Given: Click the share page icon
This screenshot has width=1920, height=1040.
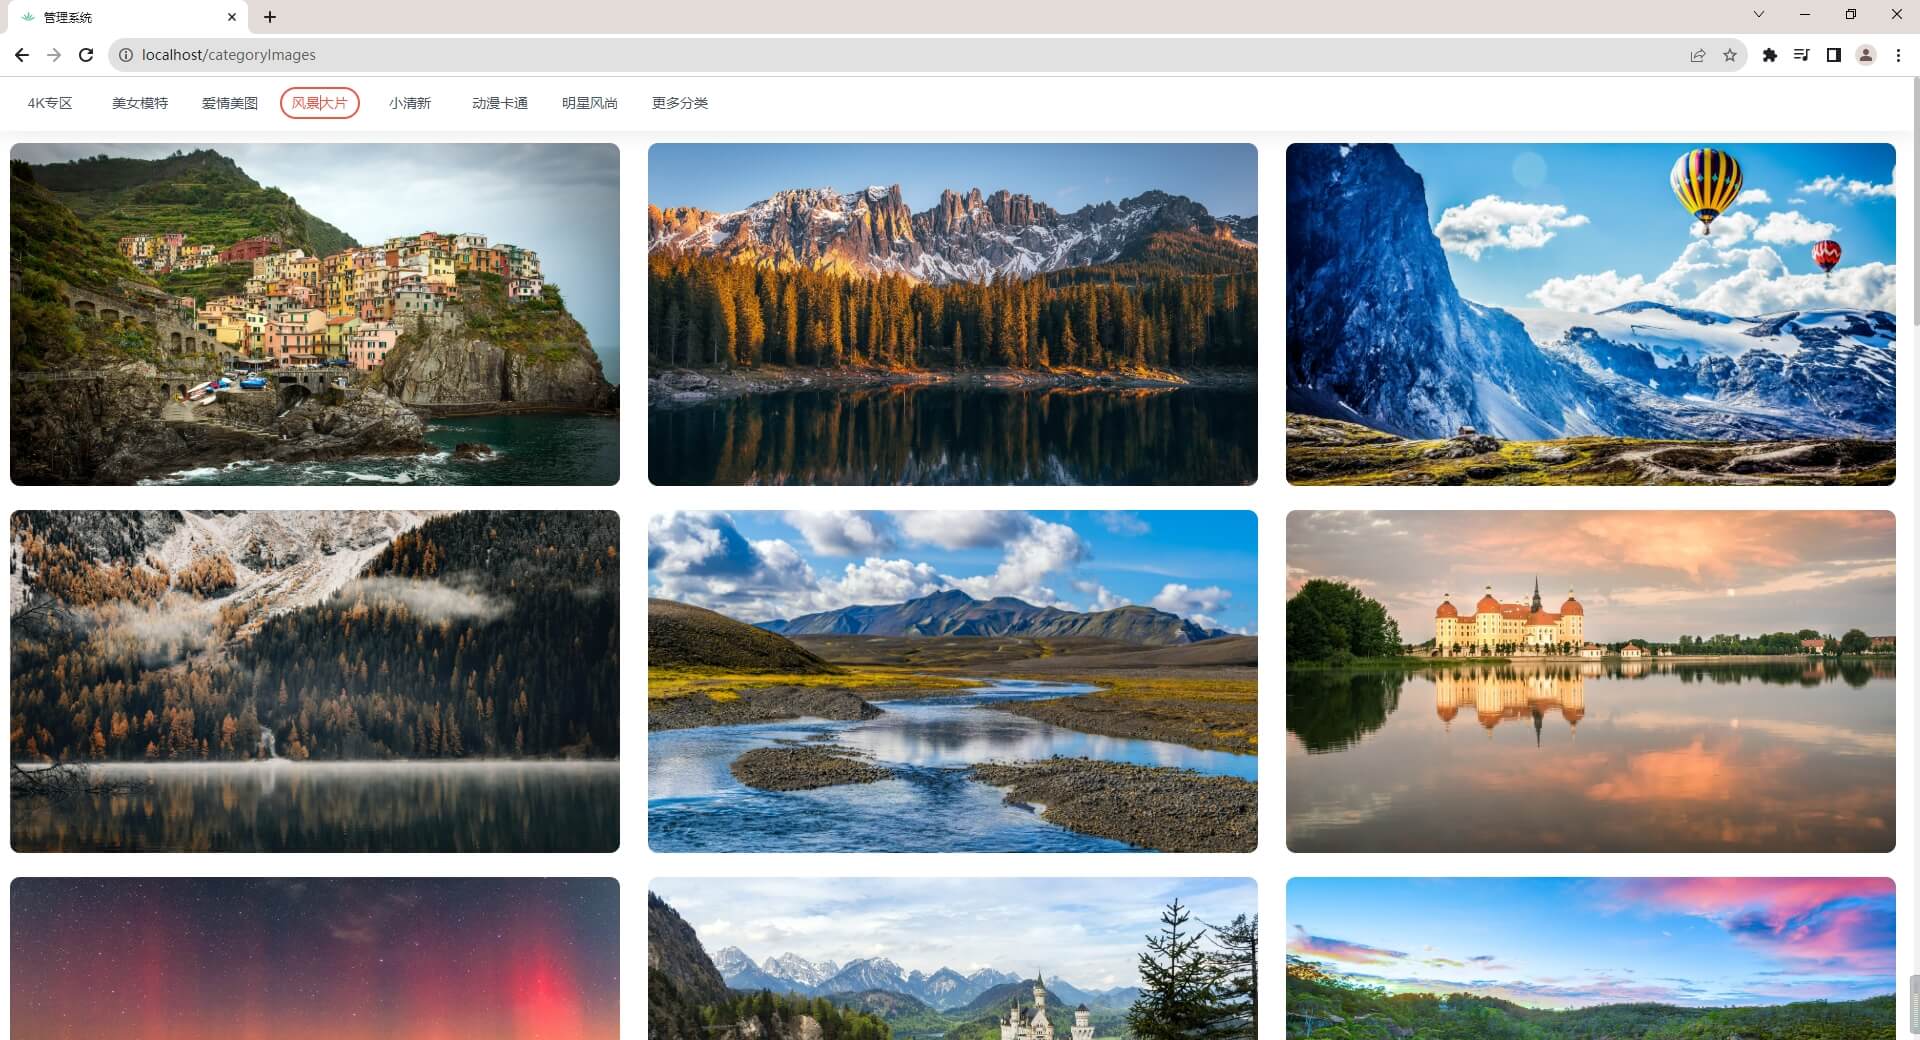Looking at the screenshot, I should coord(1698,55).
